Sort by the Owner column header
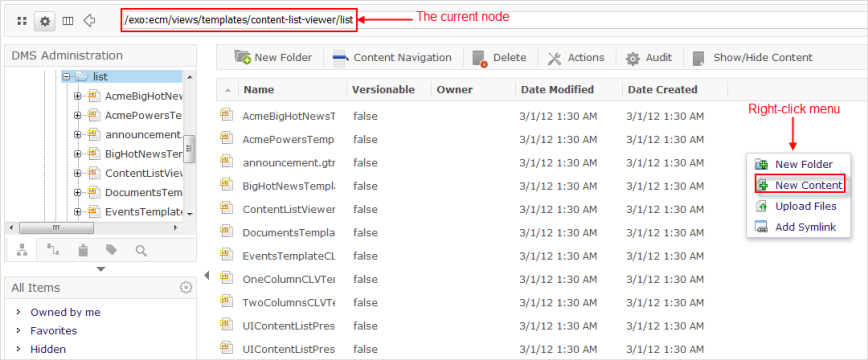 point(454,90)
